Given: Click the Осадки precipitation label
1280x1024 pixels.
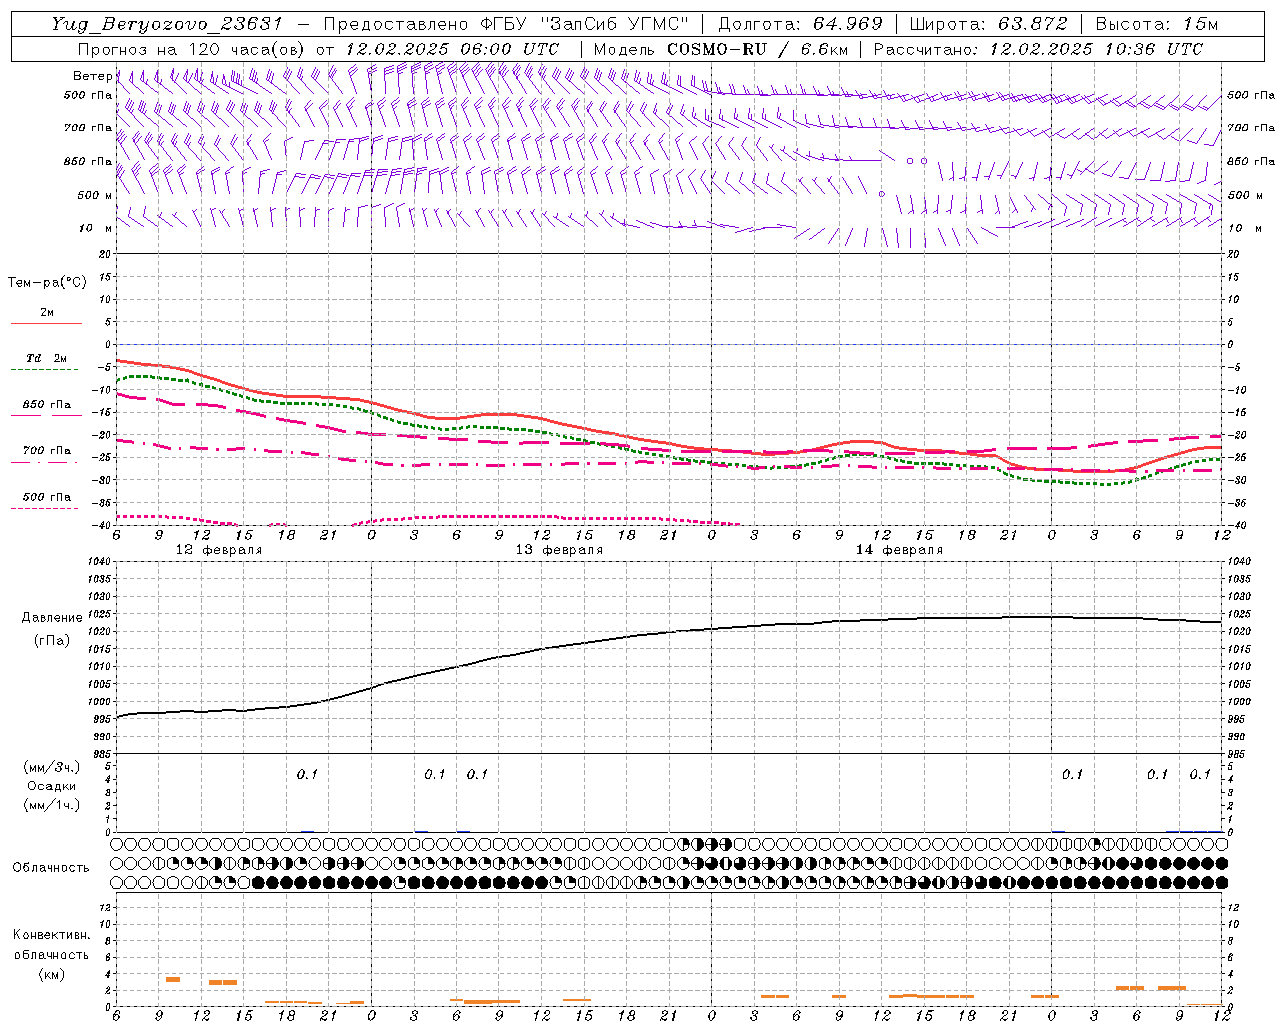Looking at the screenshot, I should [x=51, y=786].
